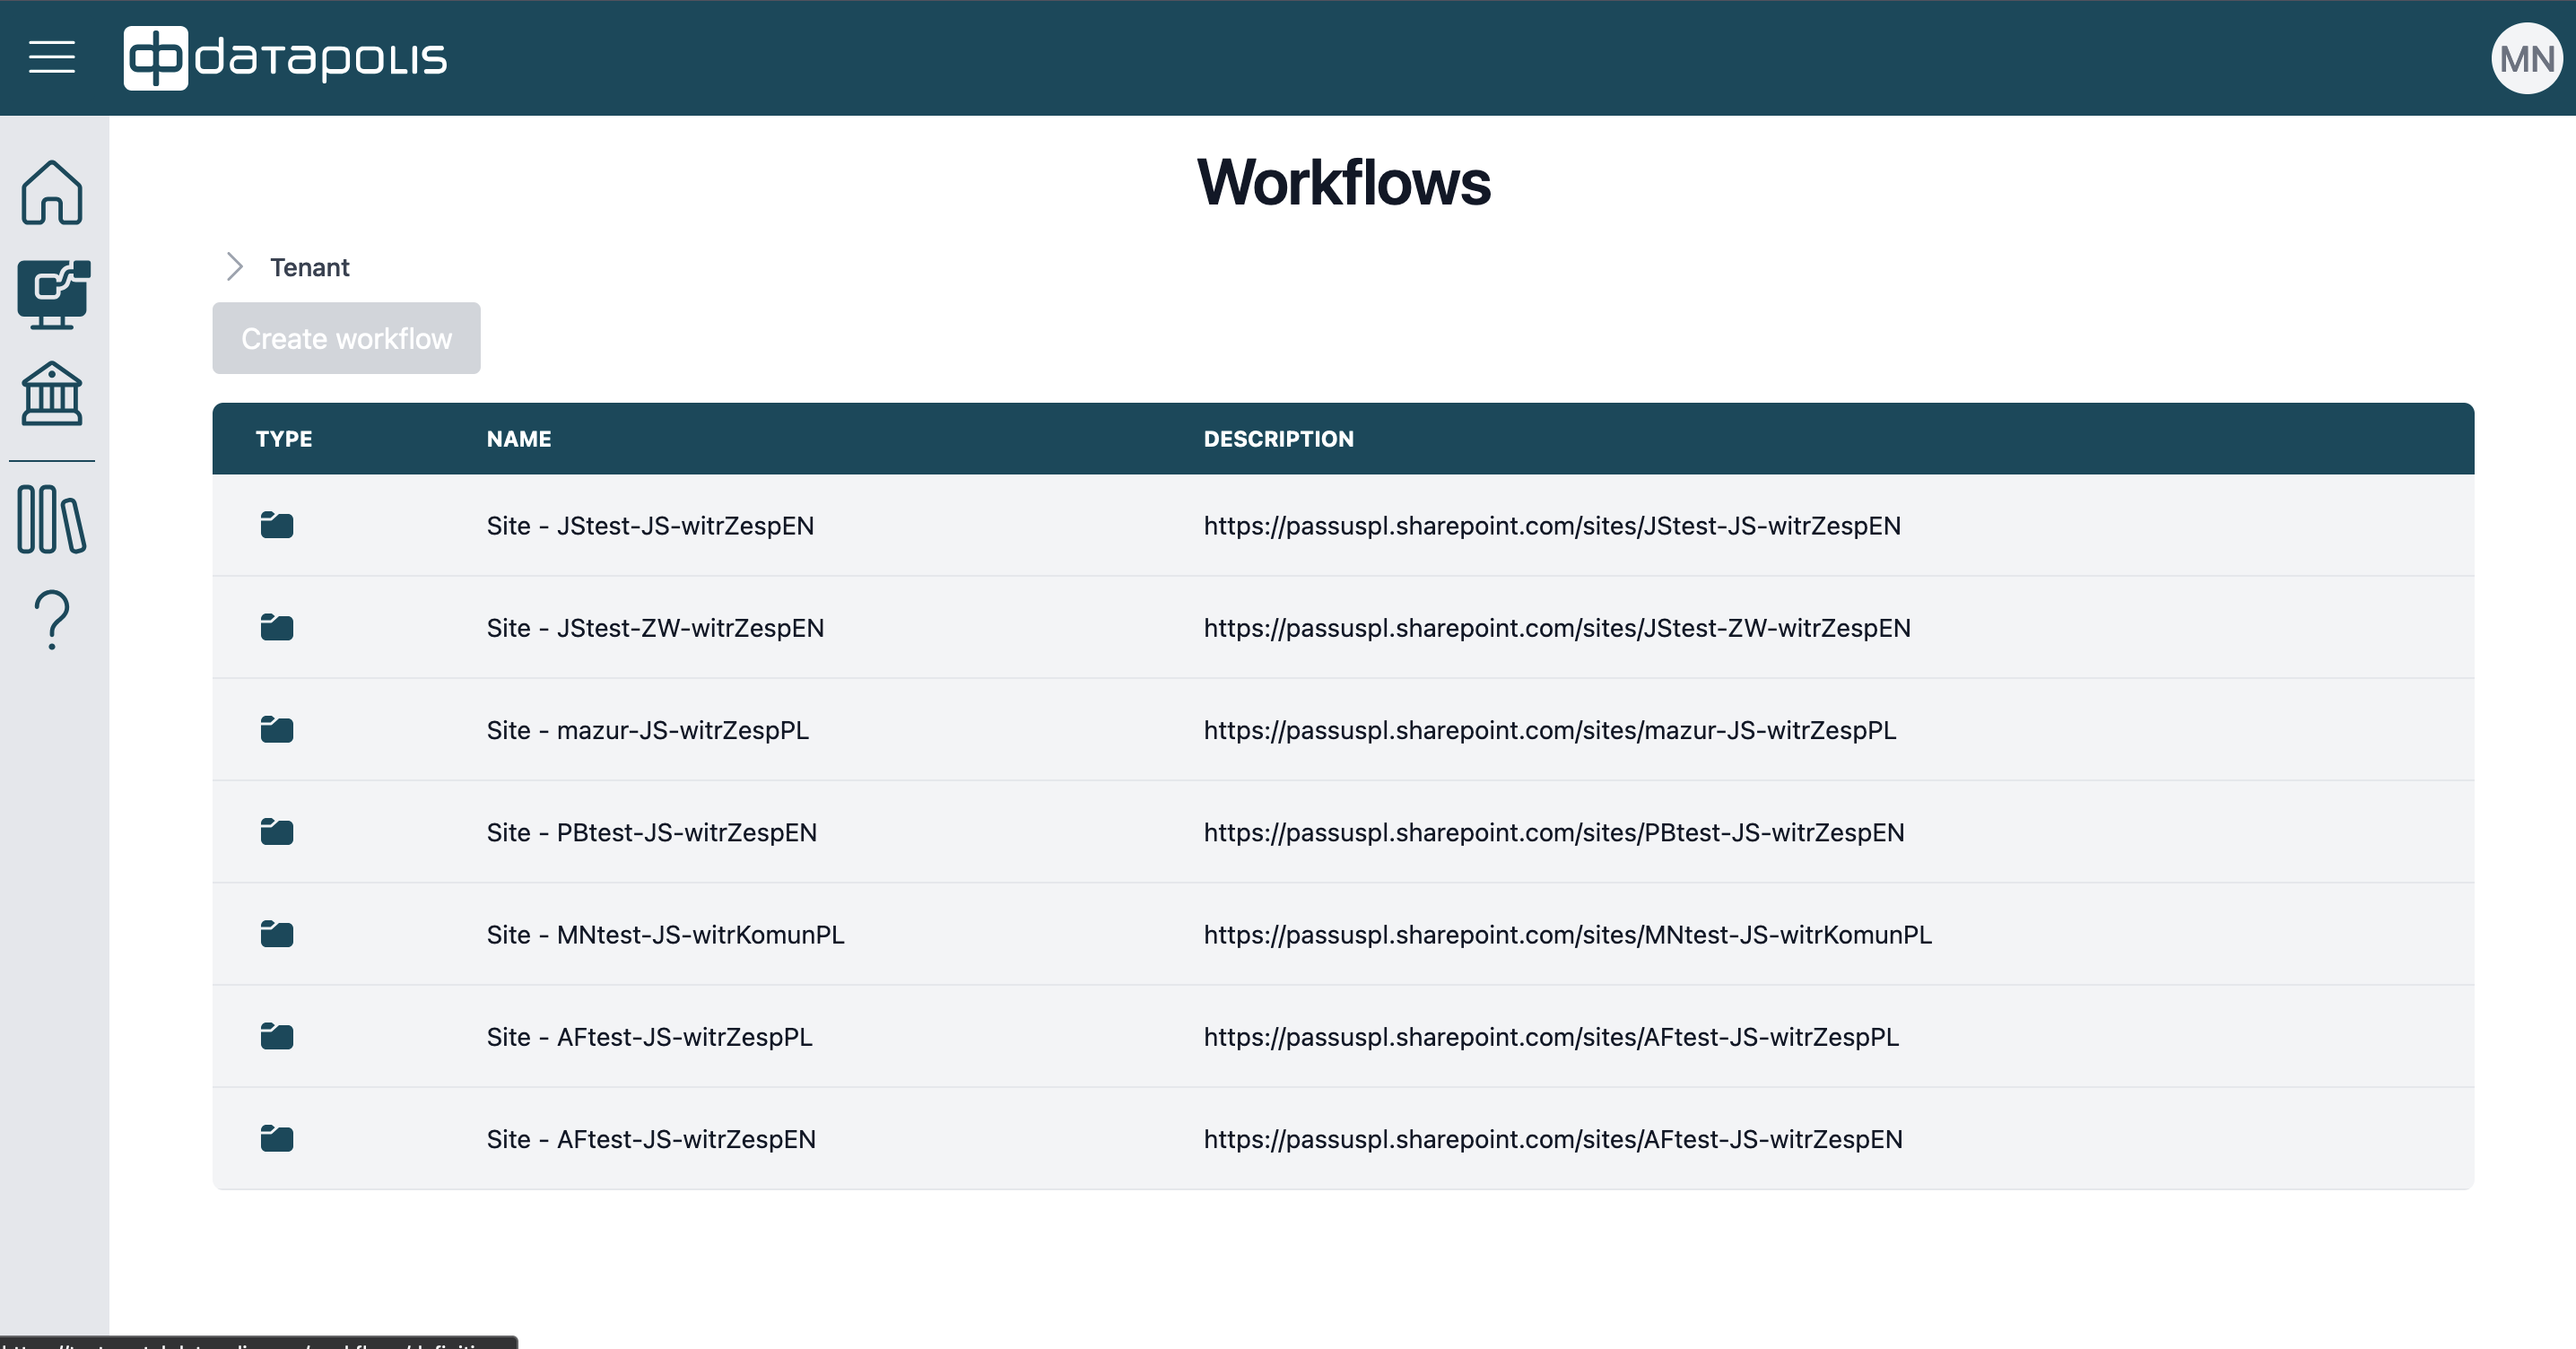Go to Home in sidebar
Image resolution: width=2576 pixels, height=1349 pixels.
52,192
